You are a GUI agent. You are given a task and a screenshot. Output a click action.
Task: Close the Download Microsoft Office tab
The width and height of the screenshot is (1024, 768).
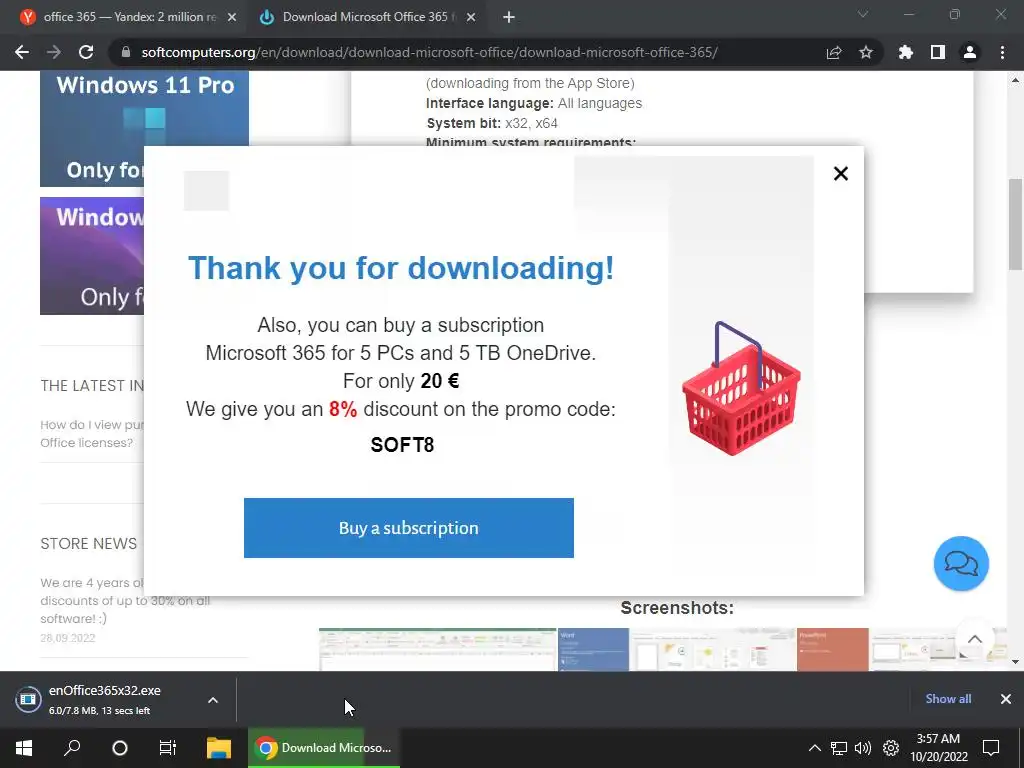(471, 18)
